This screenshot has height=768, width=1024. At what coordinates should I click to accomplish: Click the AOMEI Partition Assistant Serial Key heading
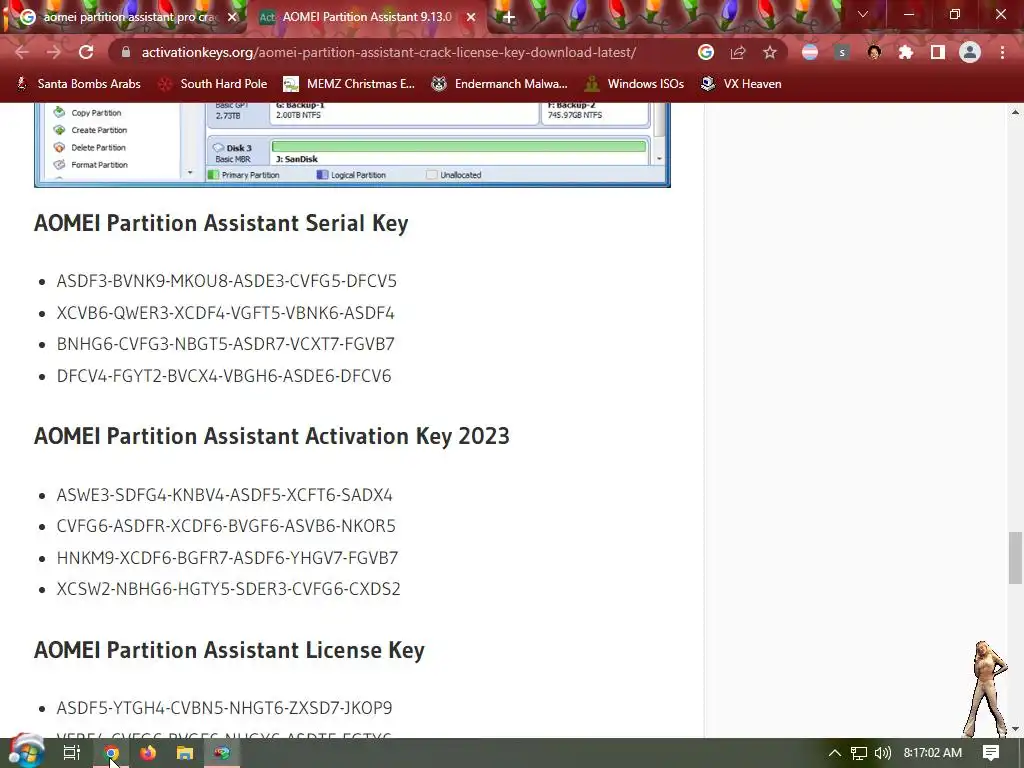coord(221,223)
